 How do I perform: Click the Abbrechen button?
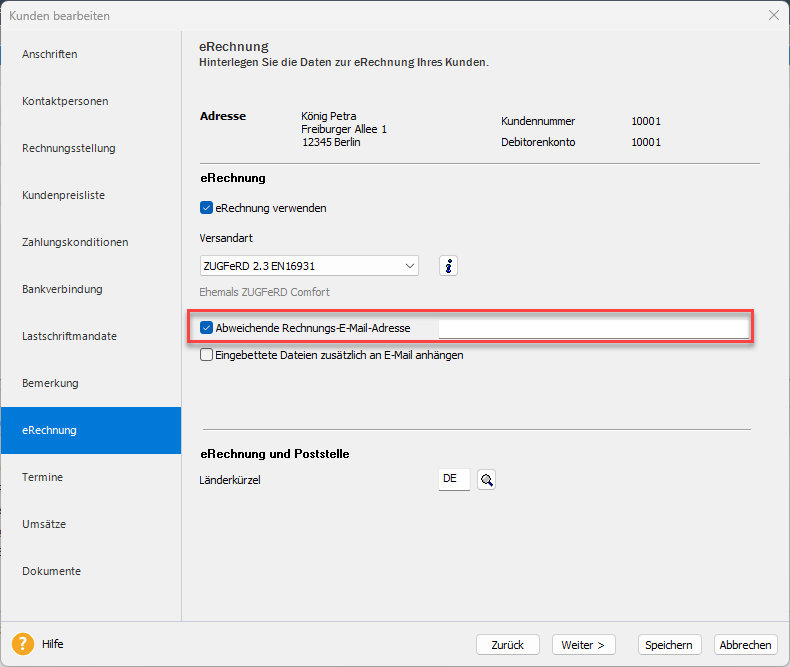(746, 644)
